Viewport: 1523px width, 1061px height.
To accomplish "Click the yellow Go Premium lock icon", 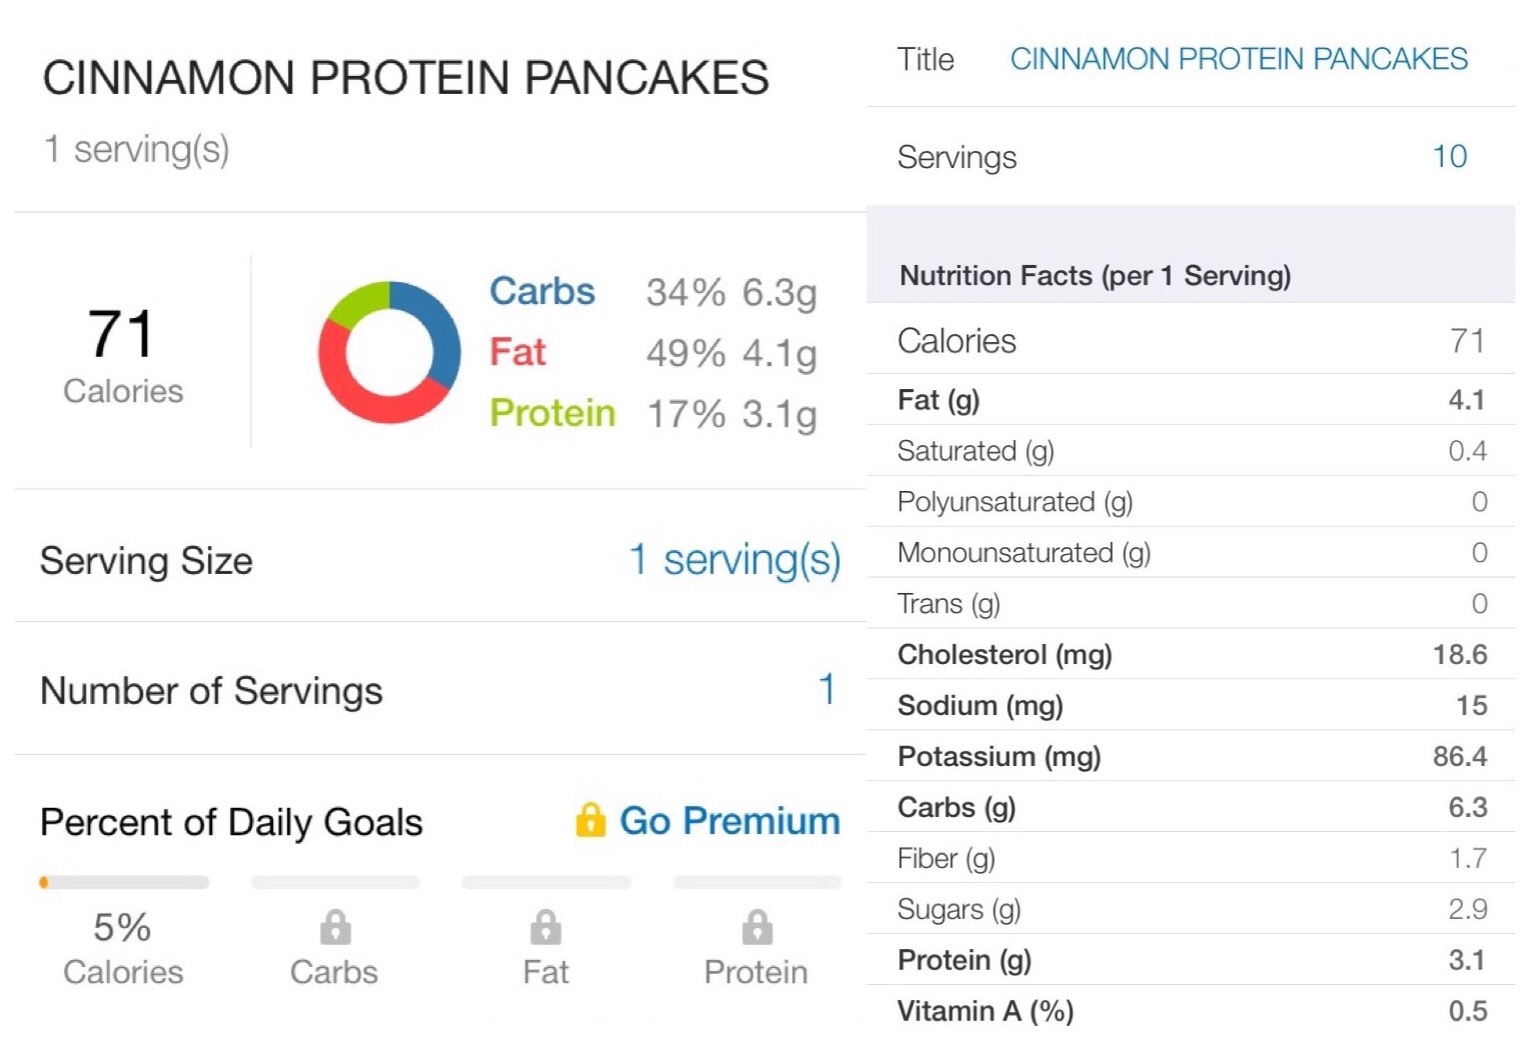I will point(590,820).
